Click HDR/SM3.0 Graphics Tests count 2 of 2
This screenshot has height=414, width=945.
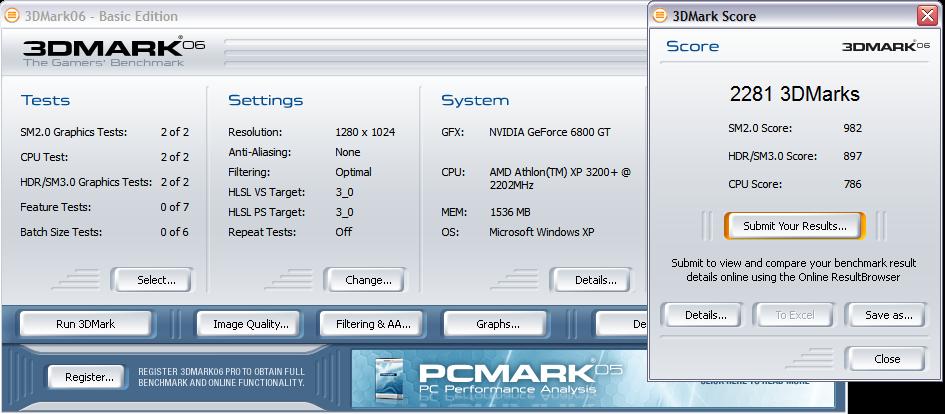coord(175,182)
